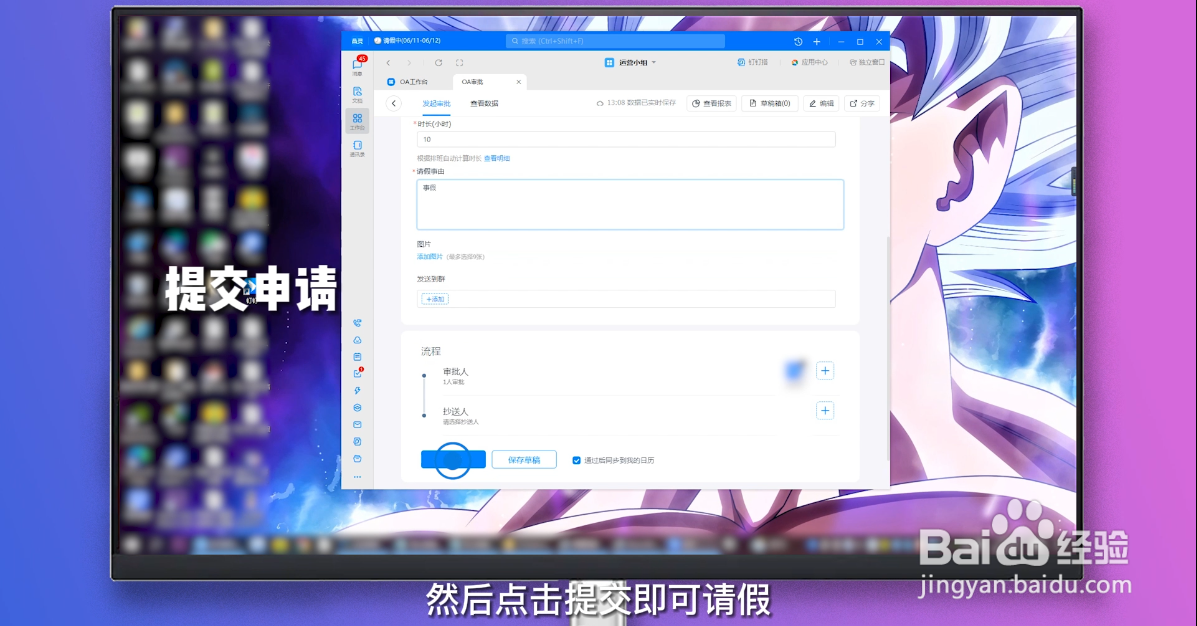The height and width of the screenshot is (626, 1197).
Task: Click the 分享 share button
Action: click(x=862, y=103)
